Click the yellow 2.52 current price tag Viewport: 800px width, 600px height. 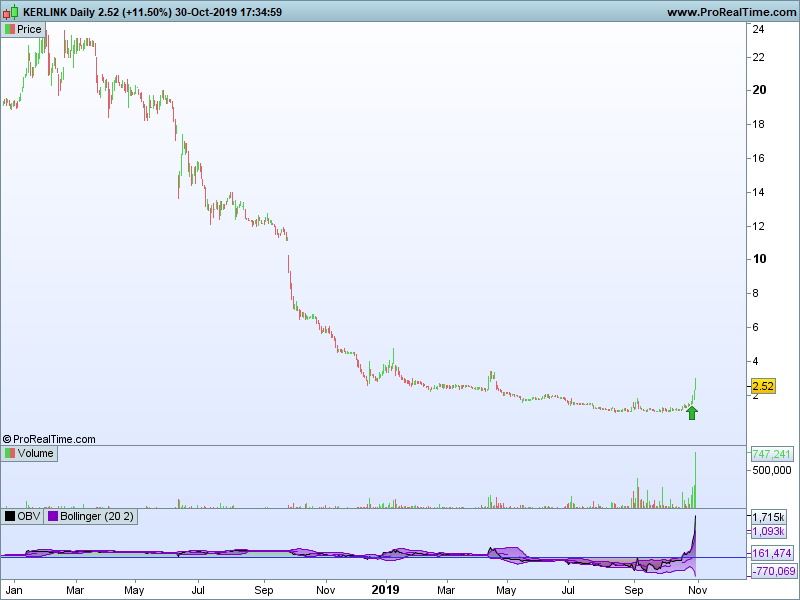[763, 386]
